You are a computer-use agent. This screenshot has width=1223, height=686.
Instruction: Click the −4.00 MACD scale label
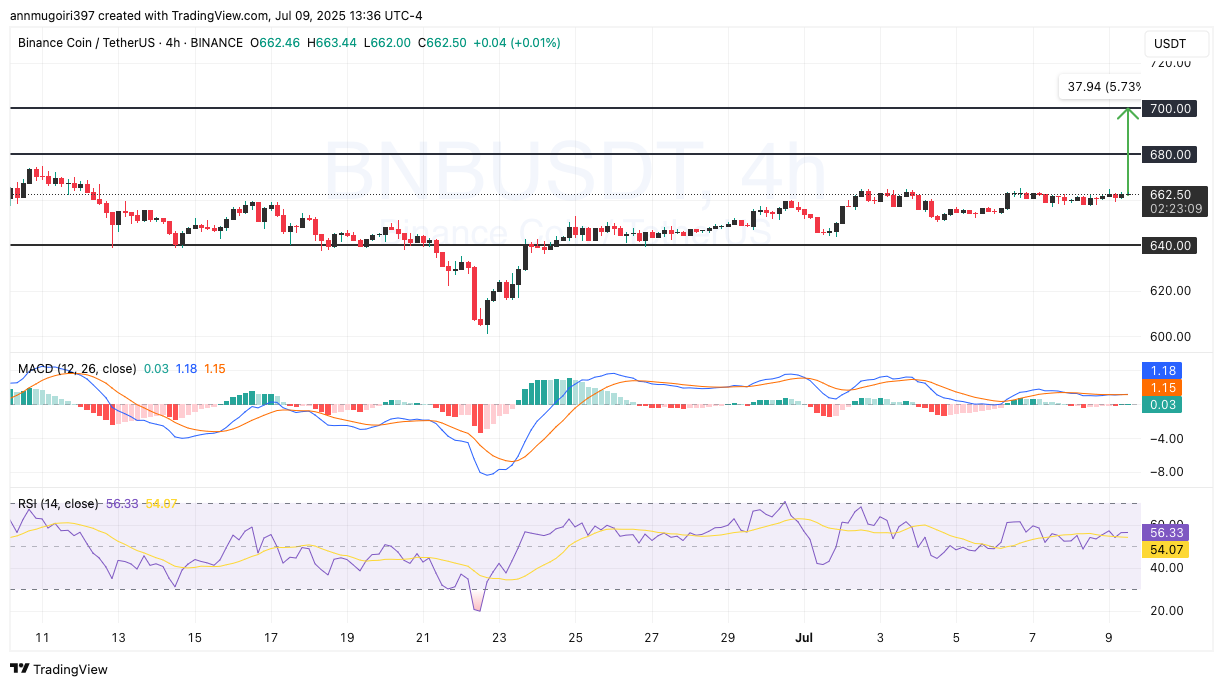(1167, 439)
